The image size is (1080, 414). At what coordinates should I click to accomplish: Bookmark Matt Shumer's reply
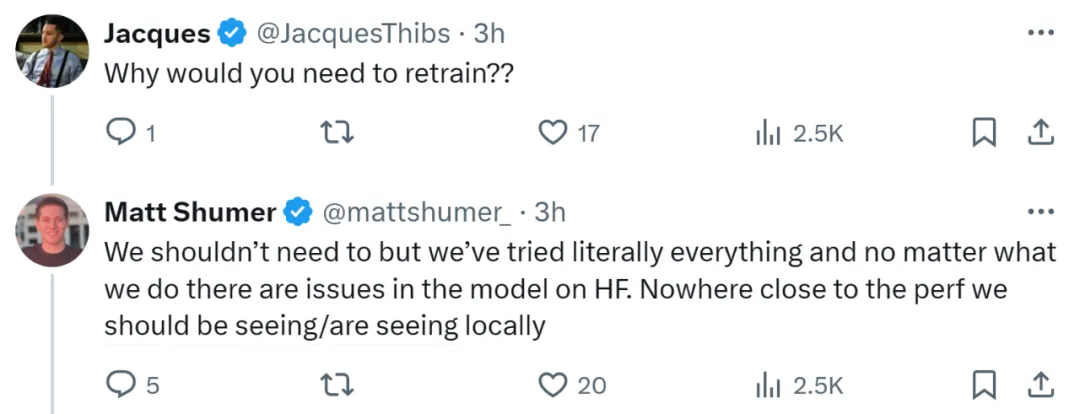tap(982, 386)
